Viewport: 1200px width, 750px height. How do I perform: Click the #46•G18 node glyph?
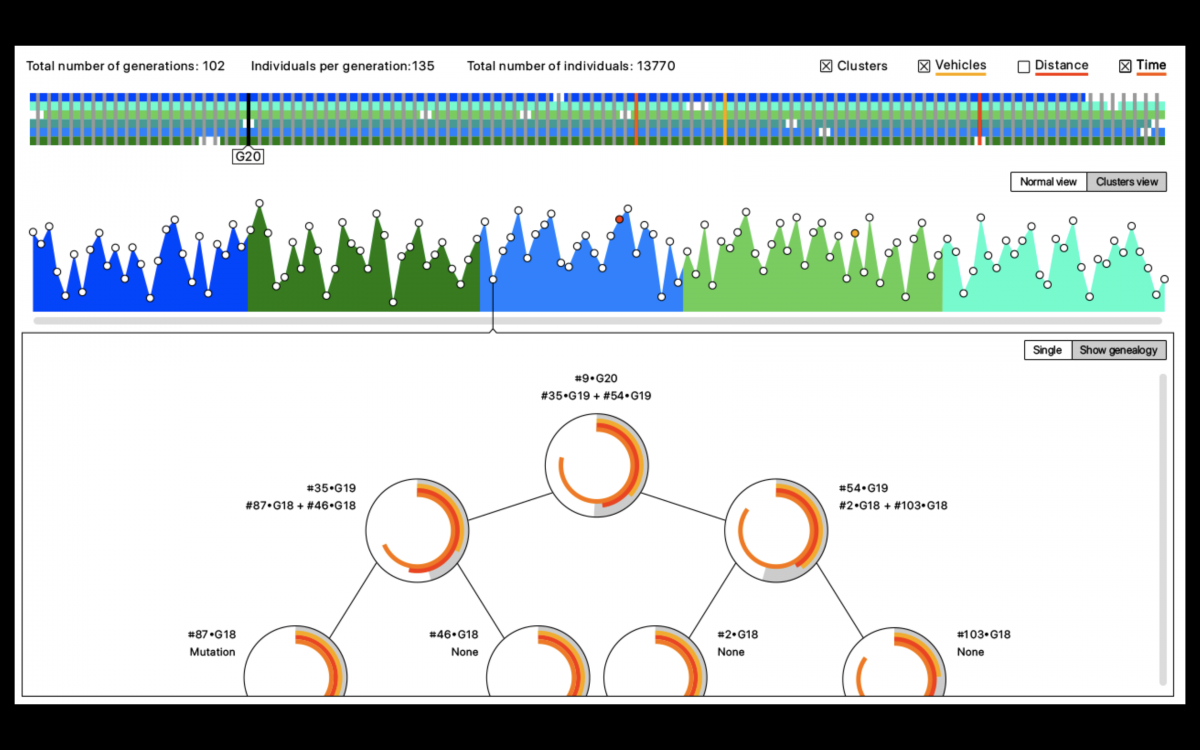[537, 664]
